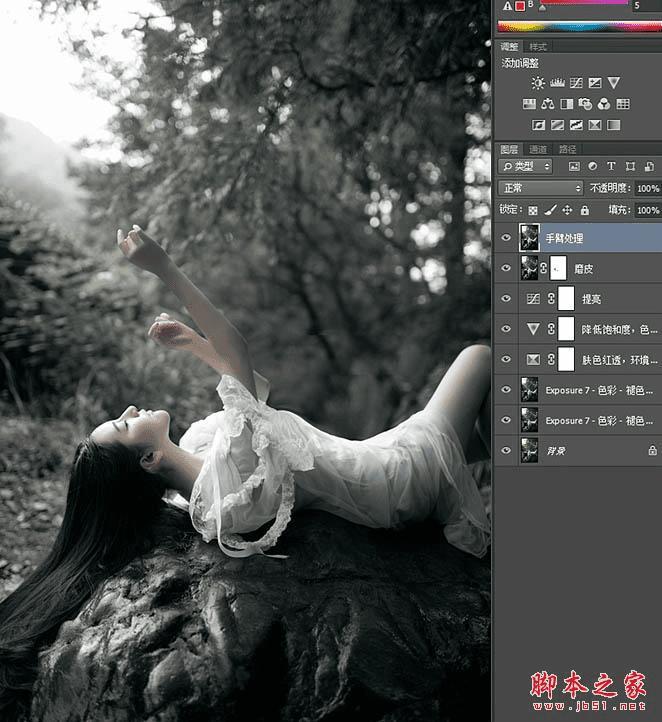Screen dimensions: 662x722
Task: Select the 磨皮 layer mask thumbnail
Action: (558, 268)
